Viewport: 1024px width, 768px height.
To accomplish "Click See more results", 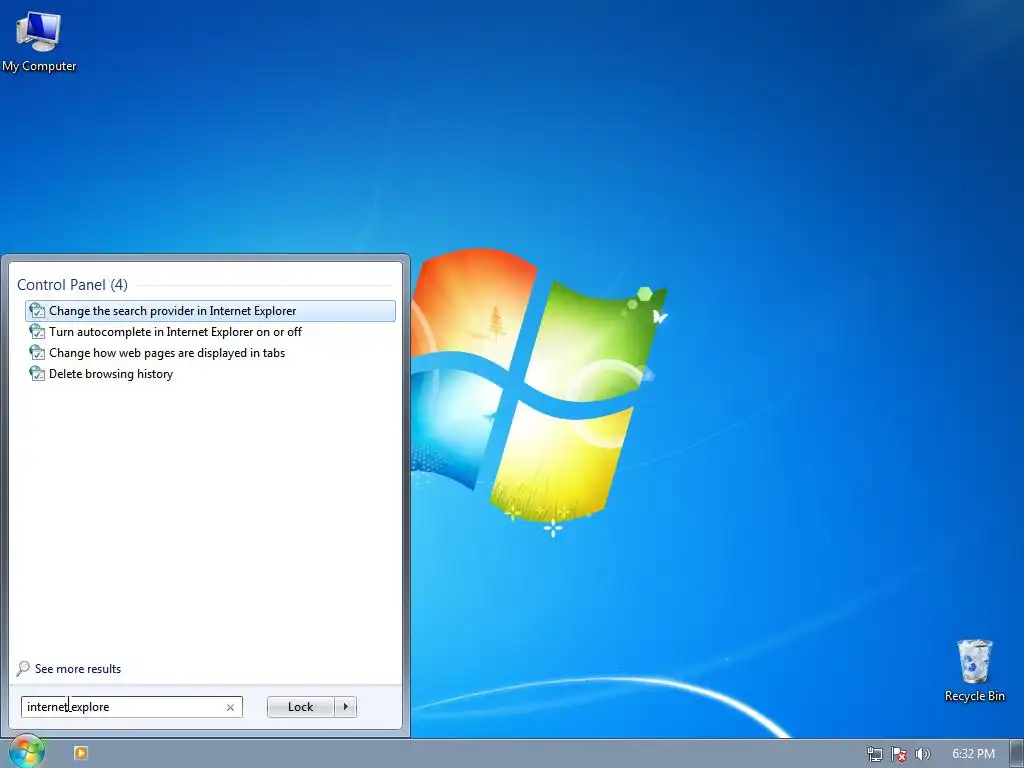I will click(78, 669).
